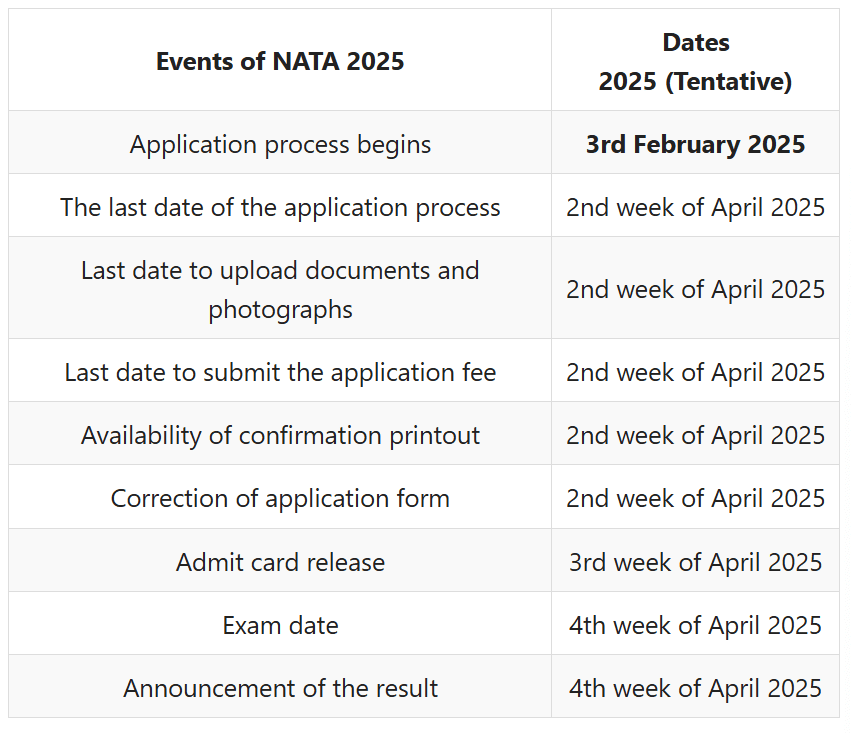Select "Announcement of the result" cell
851x733 pixels.
coord(280,688)
